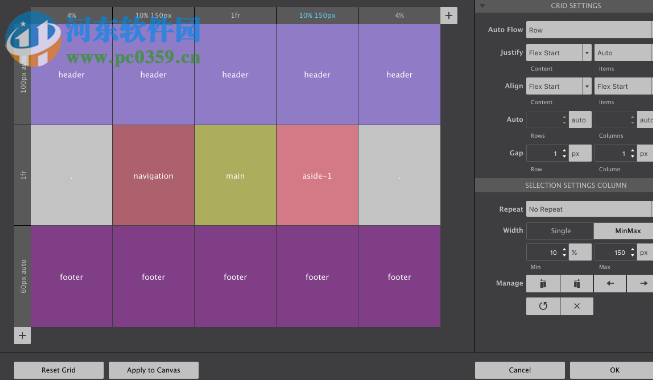
Task: Click the Min width value field
Action: (543, 252)
